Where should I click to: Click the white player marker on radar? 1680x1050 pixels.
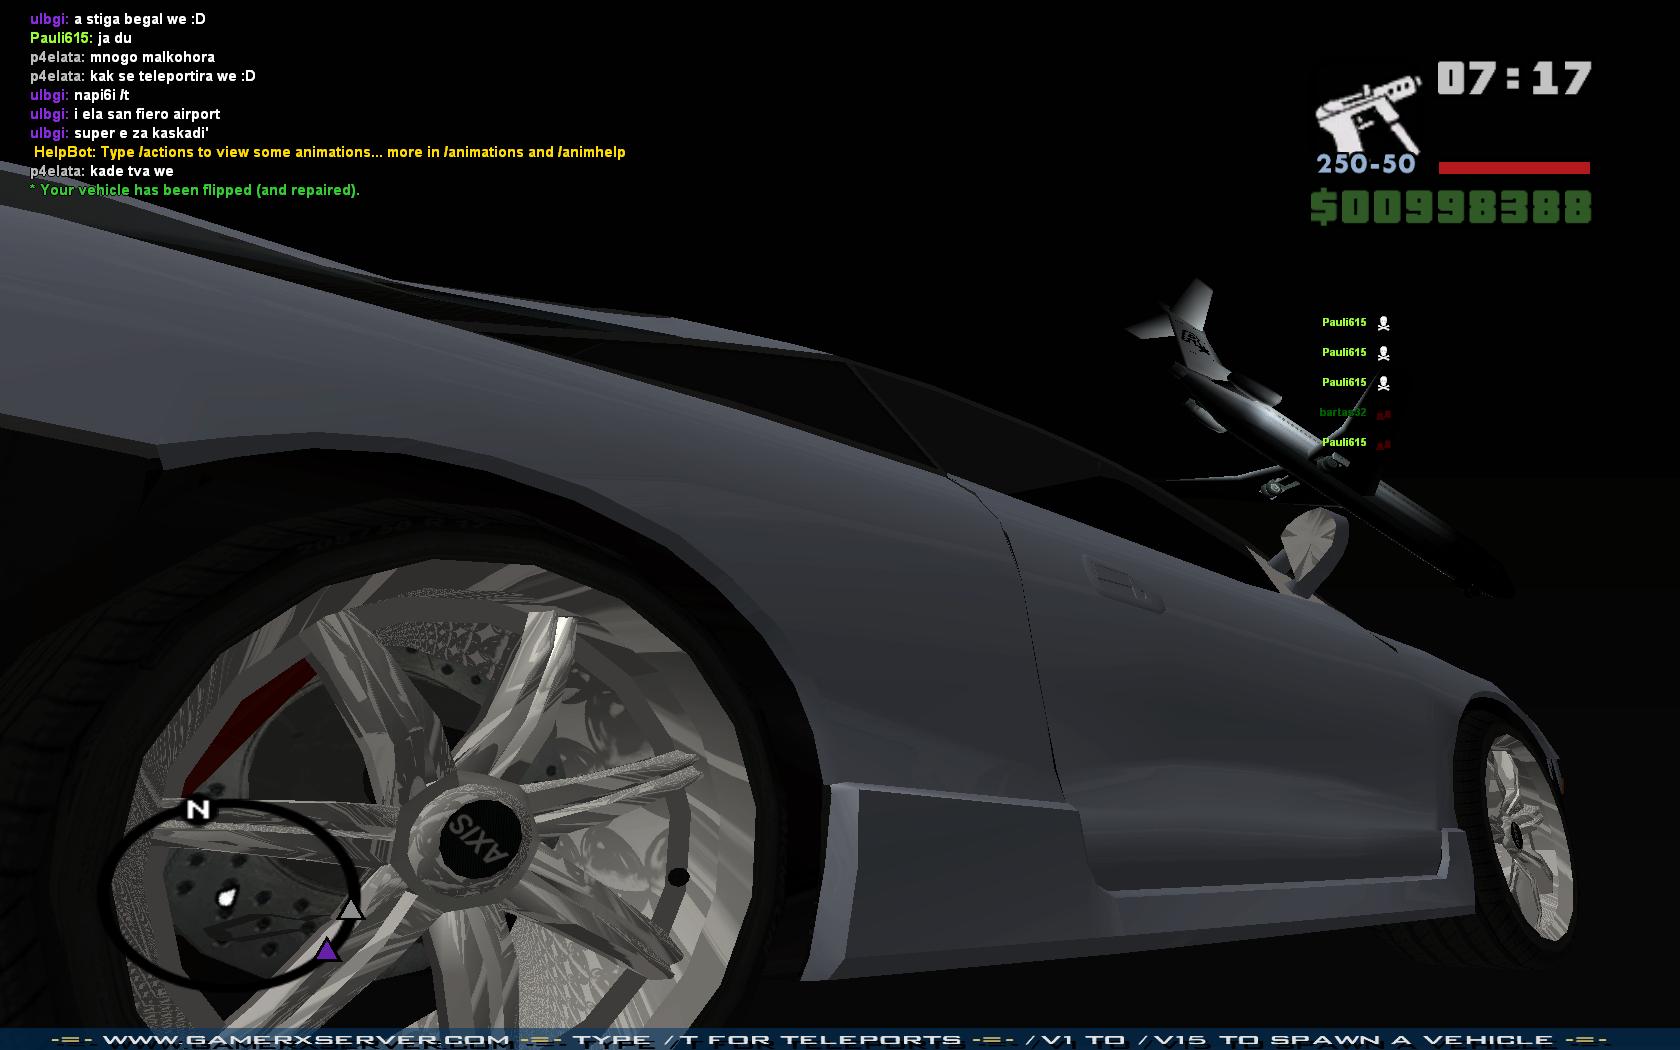click(x=228, y=898)
